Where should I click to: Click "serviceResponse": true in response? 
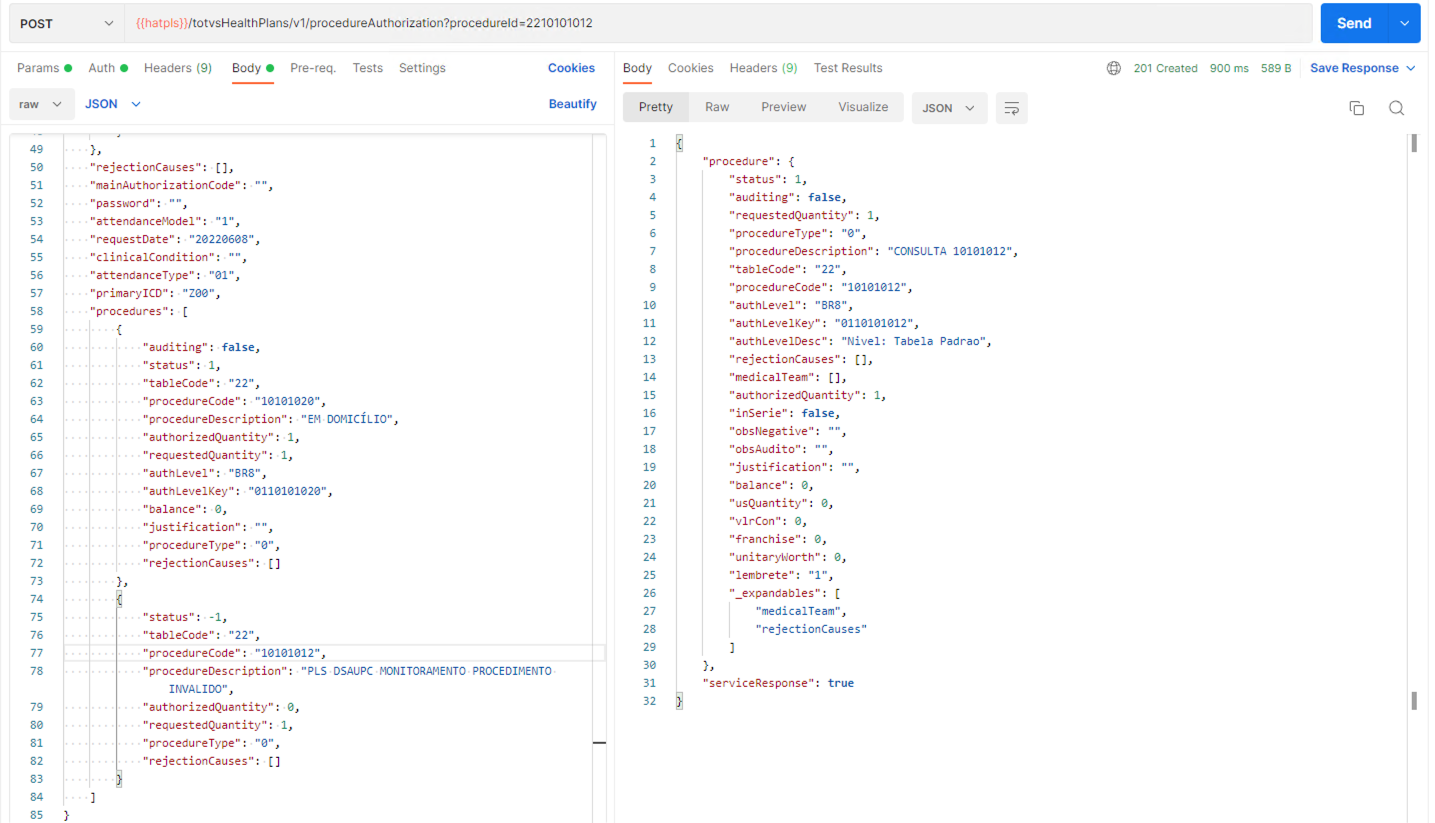(x=779, y=683)
